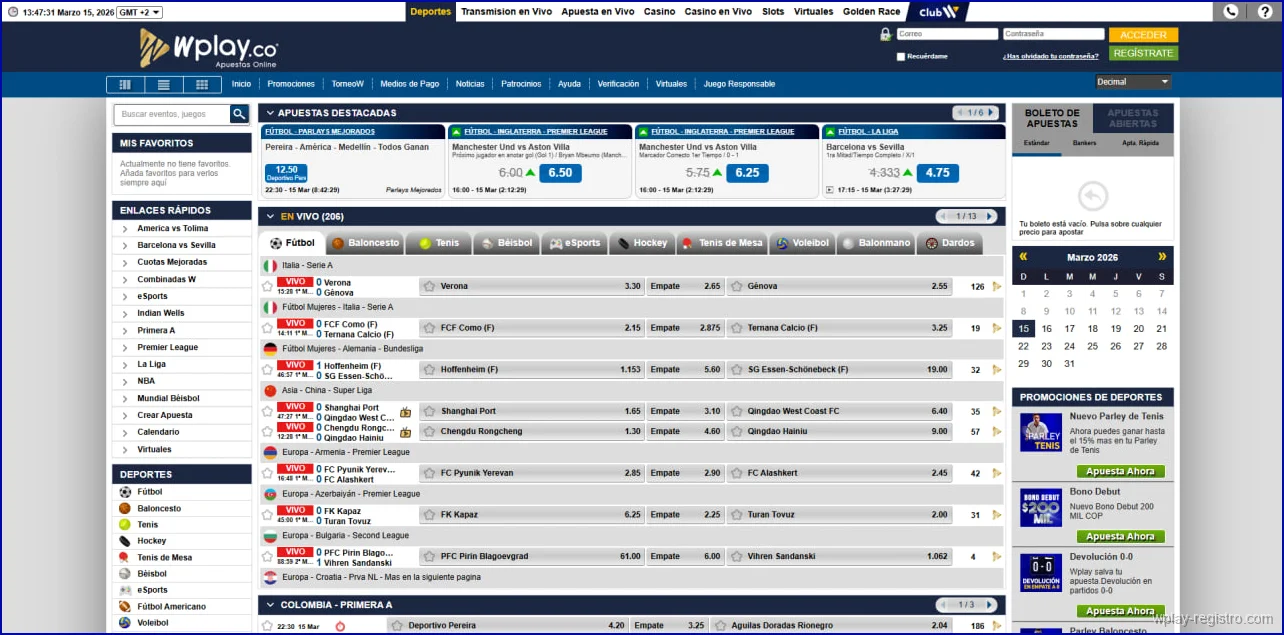Collapse the Apuestas Destacadas section
Viewport: 1284px width, 635px height.
click(x=269, y=113)
